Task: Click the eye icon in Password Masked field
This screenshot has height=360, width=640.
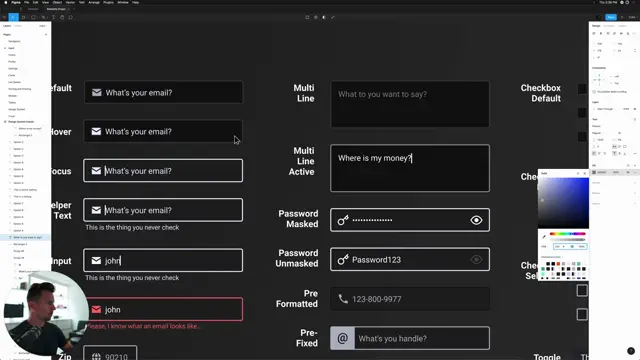Action: point(476,220)
